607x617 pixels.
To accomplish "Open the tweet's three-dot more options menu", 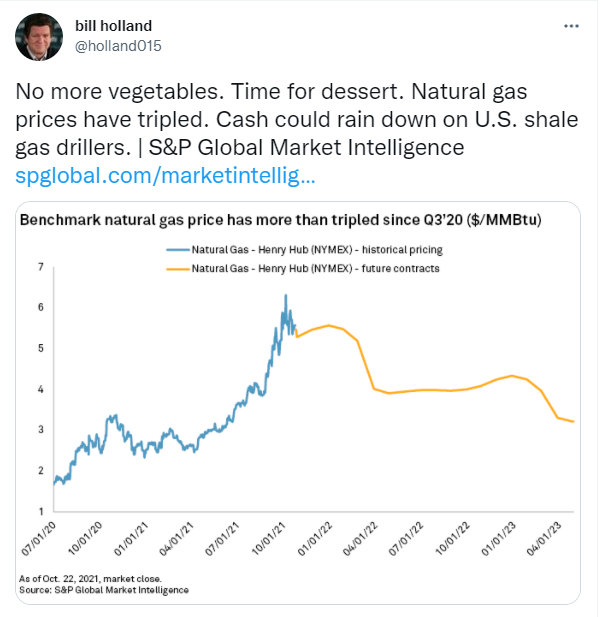I will click(569, 22).
